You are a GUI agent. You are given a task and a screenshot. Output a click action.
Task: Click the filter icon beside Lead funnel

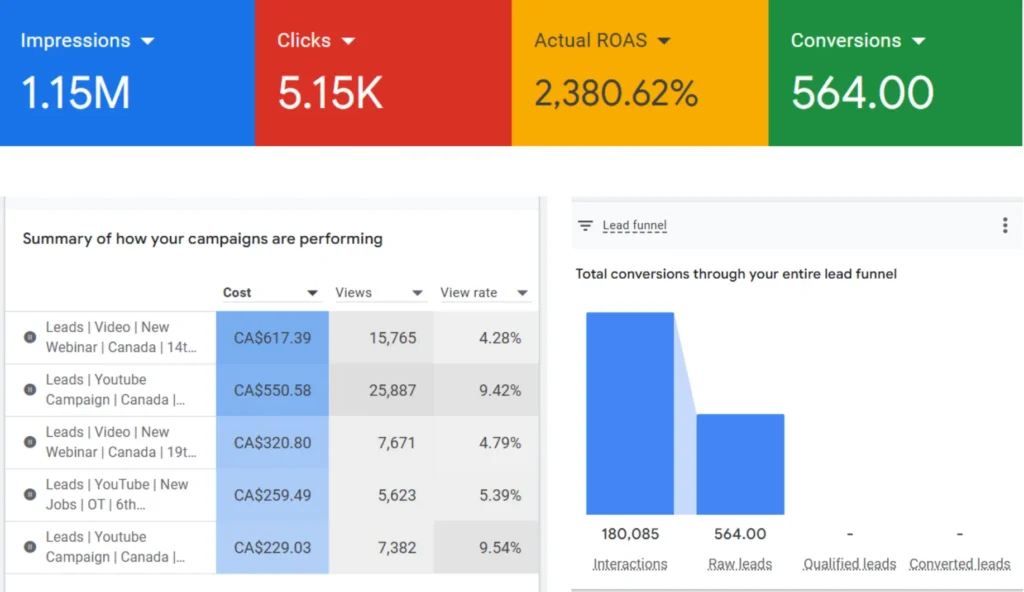[586, 226]
